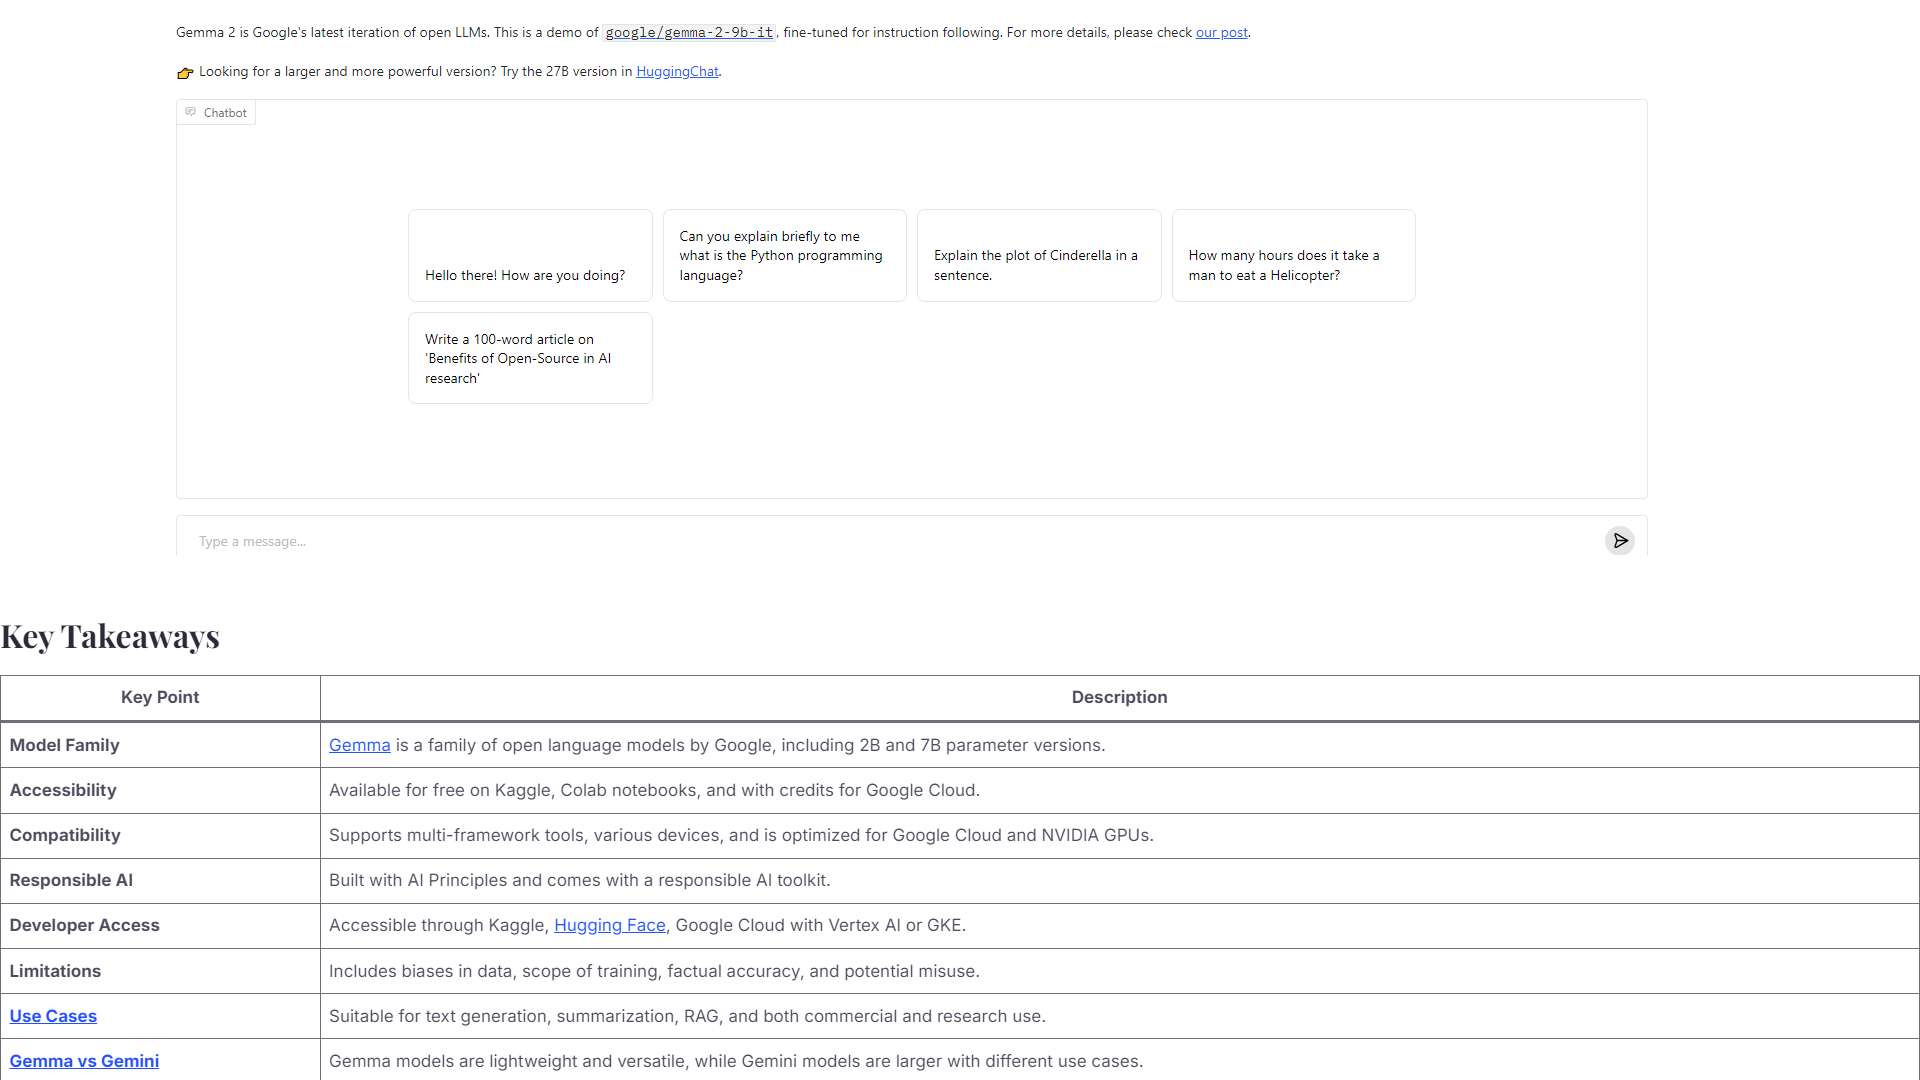This screenshot has width=1920, height=1080.
Task: Click the send message arrow icon
Action: [1619, 541]
